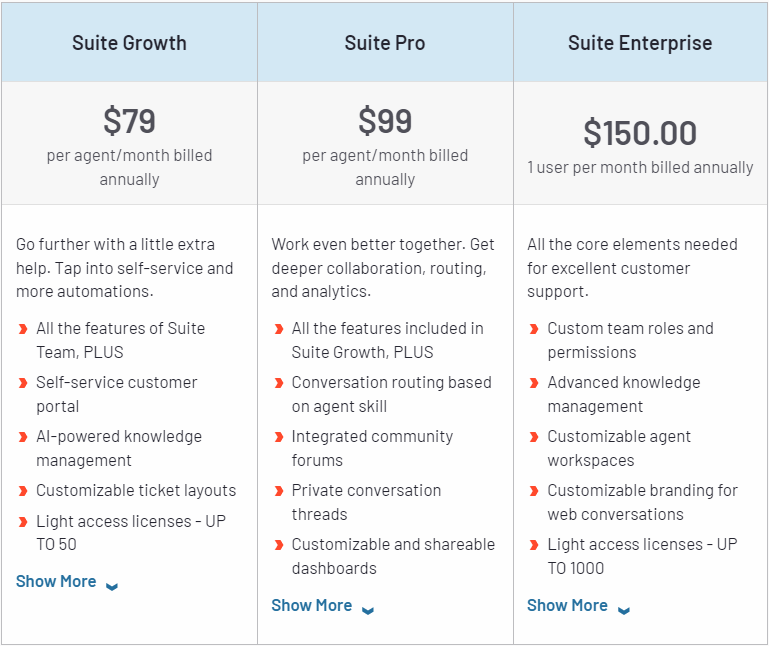The width and height of the screenshot is (769, 646).
Task: Click the bullet arrow beside Self-service customer portal
Action: (23, 383)
